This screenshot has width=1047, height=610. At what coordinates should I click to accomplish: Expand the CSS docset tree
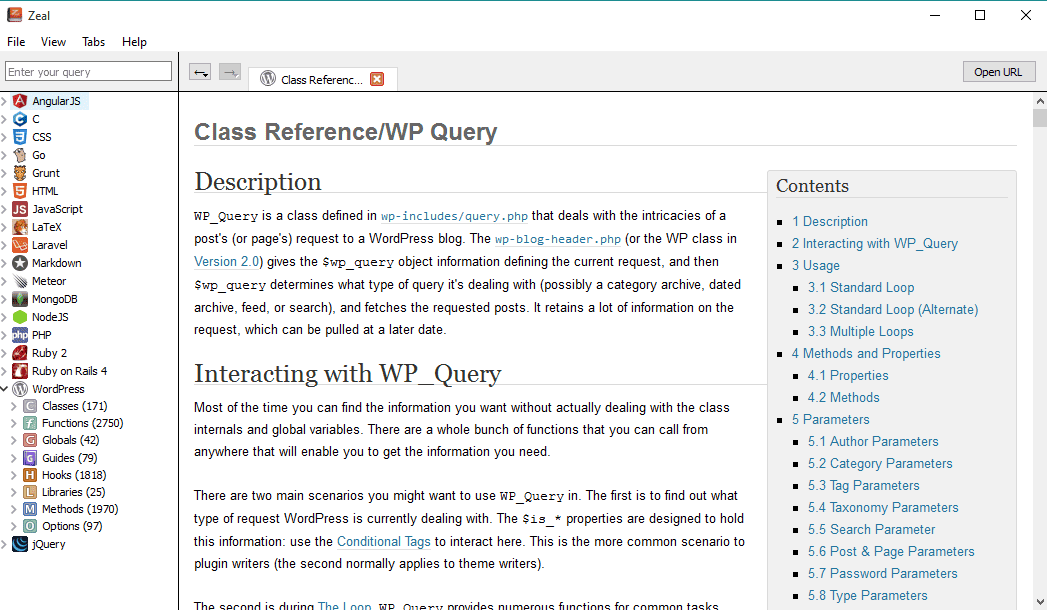(x=4, y=137)
